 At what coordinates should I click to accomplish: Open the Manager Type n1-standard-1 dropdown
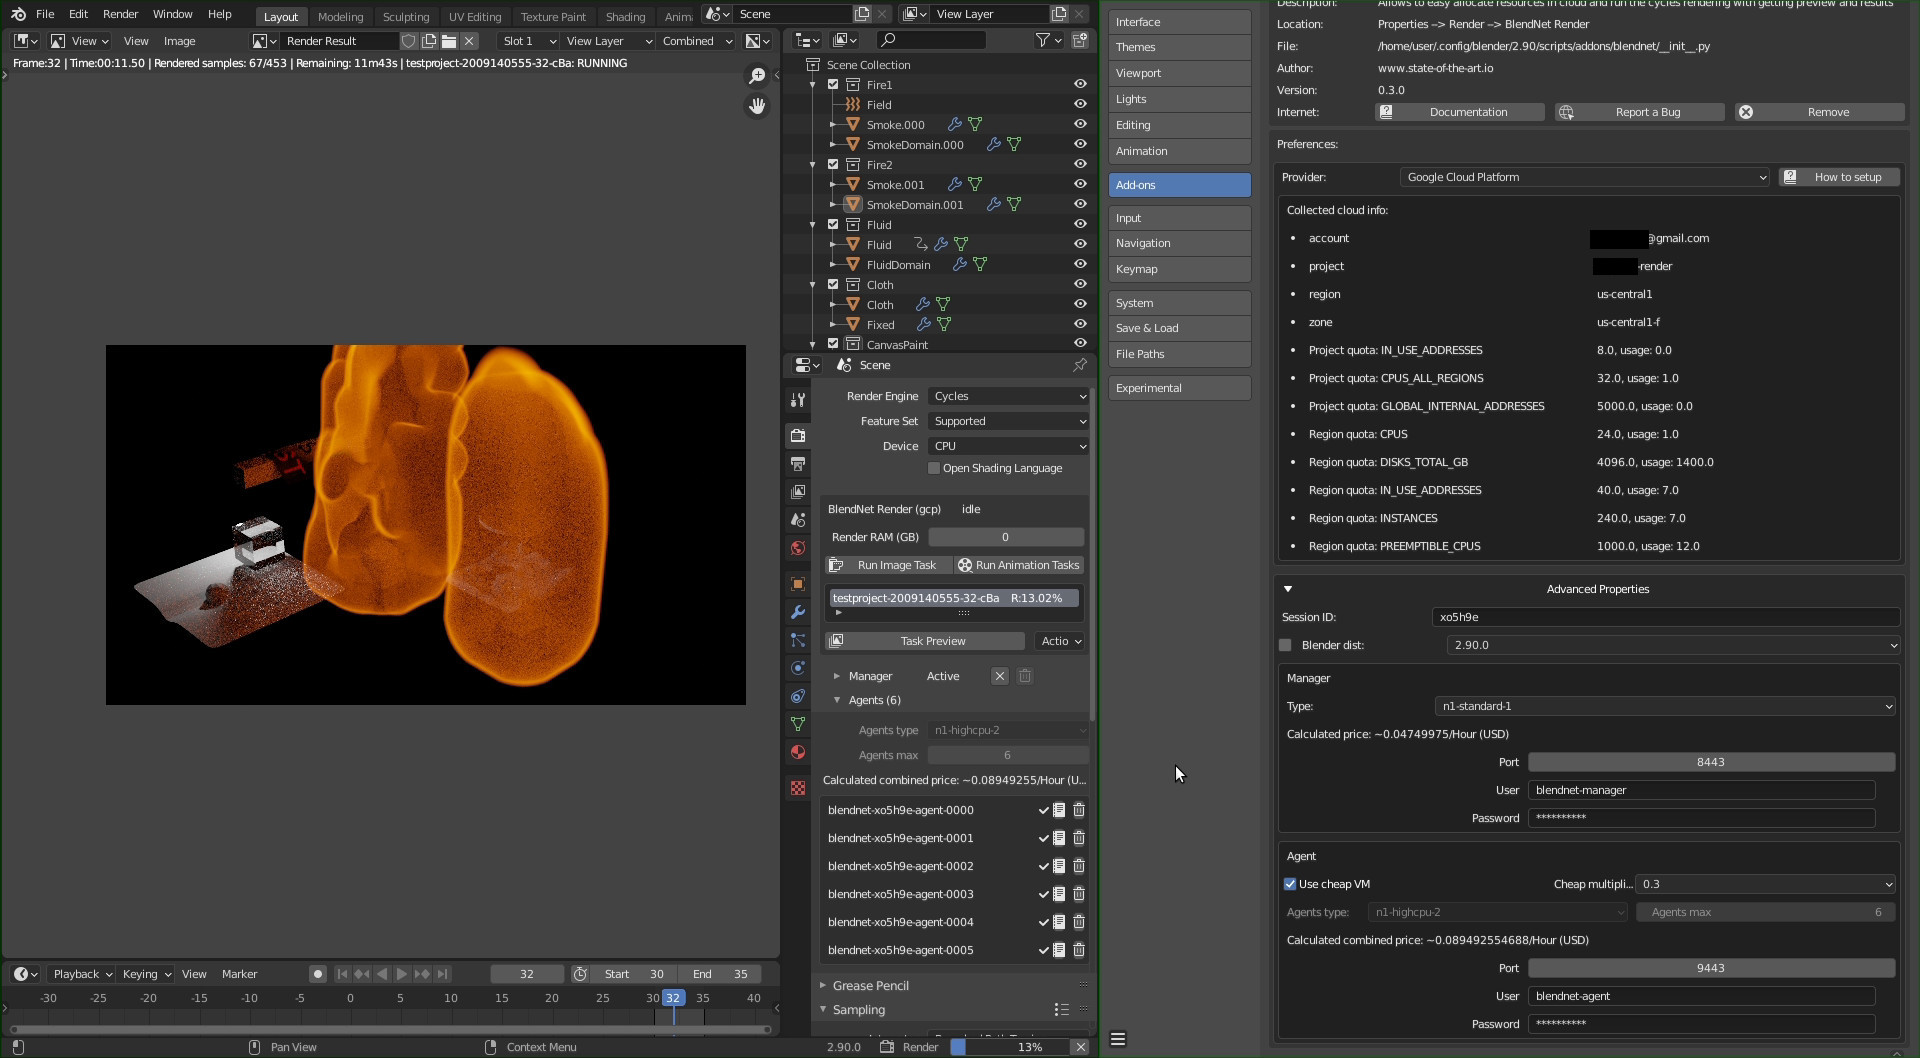1665,706
